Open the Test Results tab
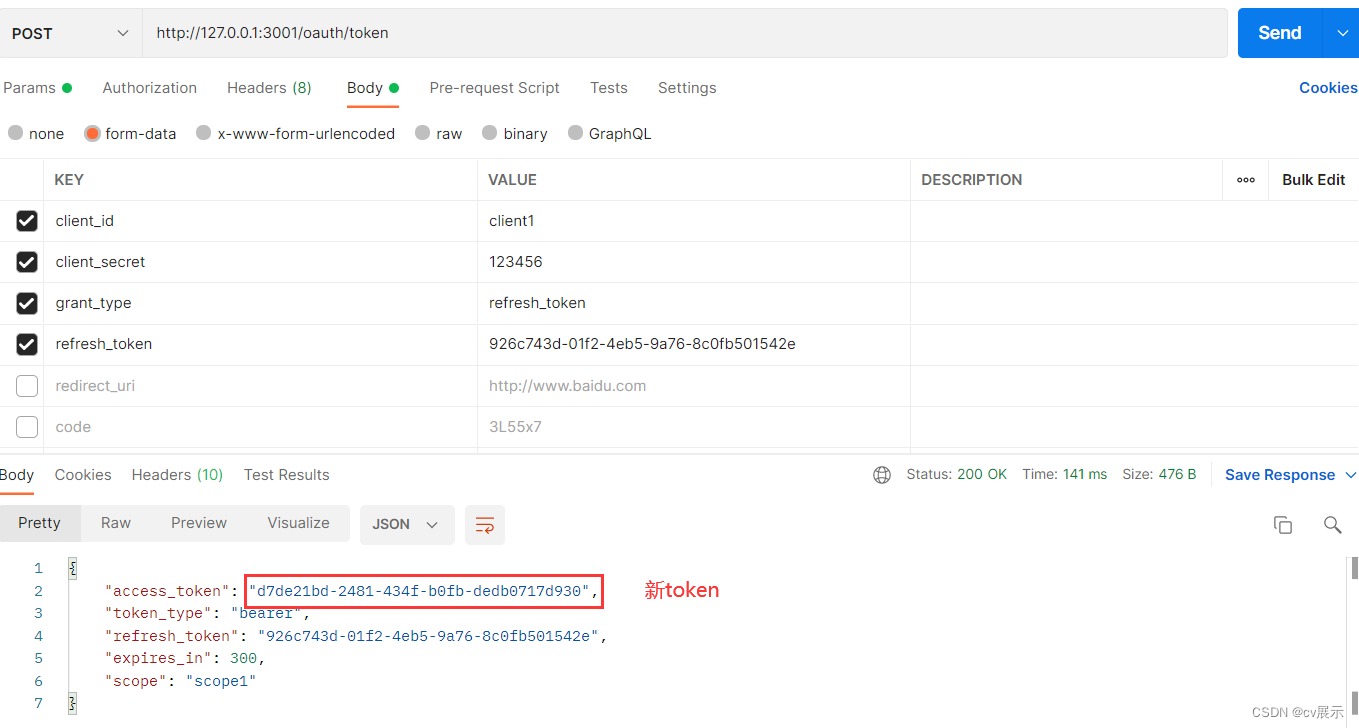Screen dimensions: 1359x728 (x=287, y=475)
